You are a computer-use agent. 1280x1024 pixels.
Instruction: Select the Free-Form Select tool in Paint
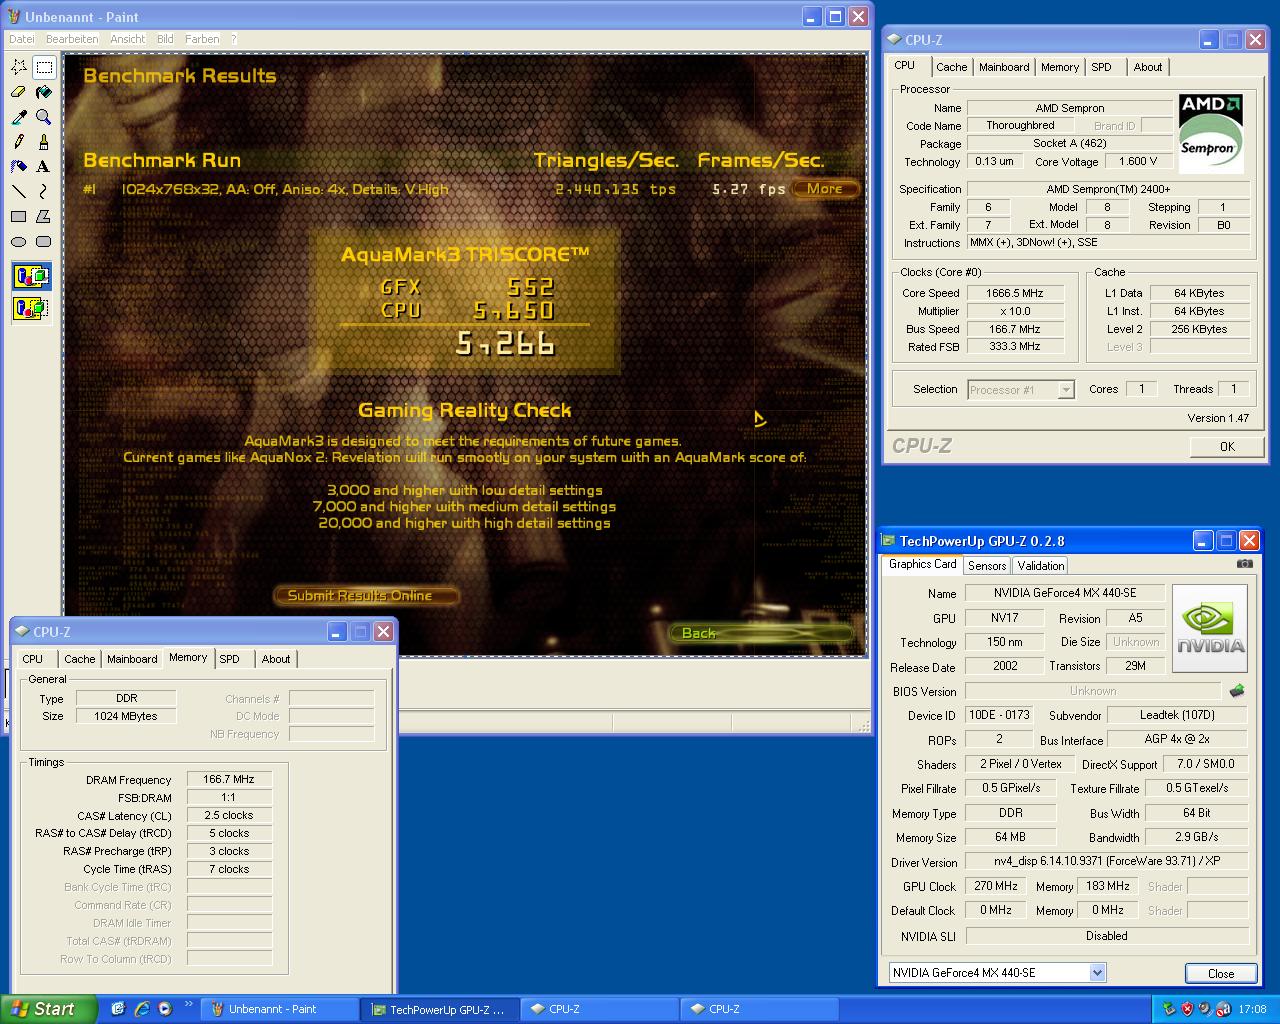click(19, 67)
